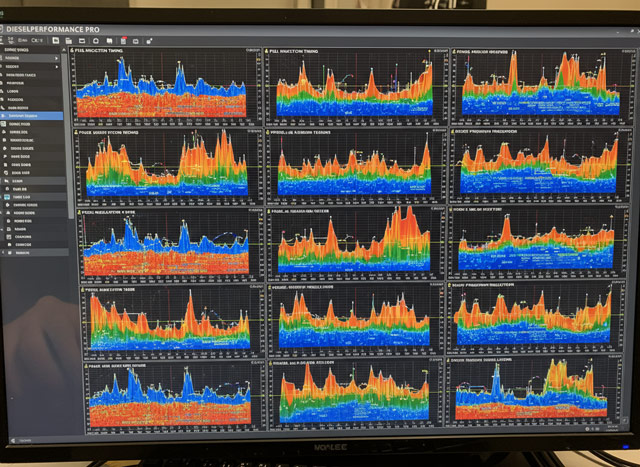The image size is (640, 467).
Task: Click the DieselPerformance Pro title text
Action: [60, 28]
